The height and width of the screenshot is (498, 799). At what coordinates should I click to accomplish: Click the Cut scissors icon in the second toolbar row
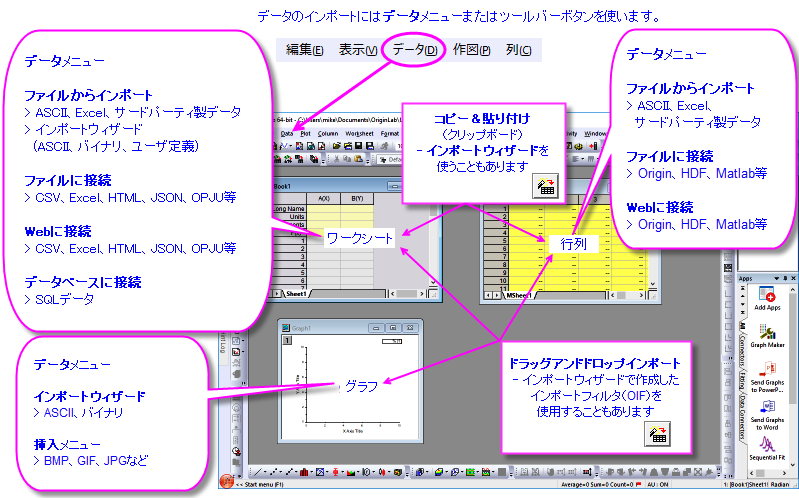tap(336, 159)
